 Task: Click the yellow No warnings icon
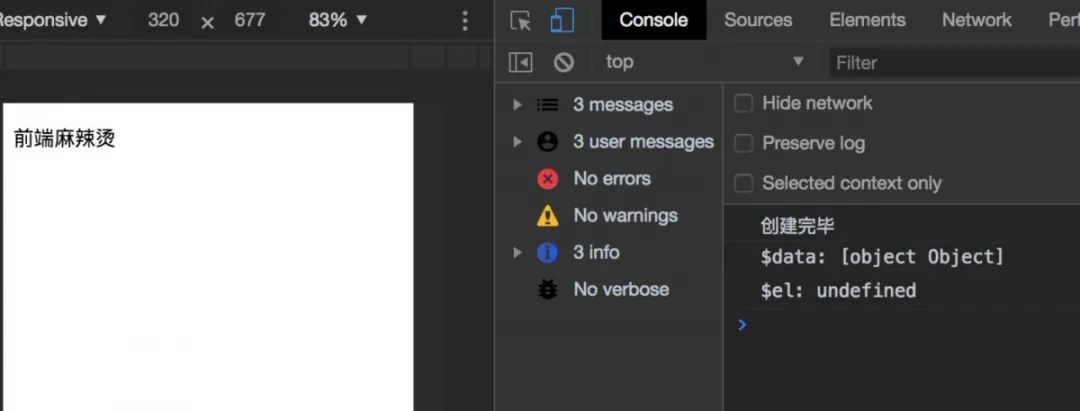tap(548, 216)
